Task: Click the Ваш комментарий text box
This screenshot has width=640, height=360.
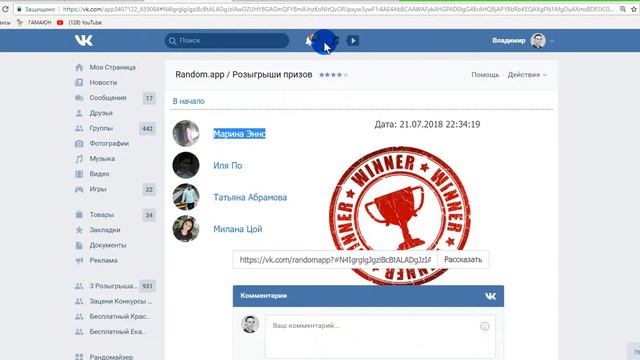Action: coord(380,336)
